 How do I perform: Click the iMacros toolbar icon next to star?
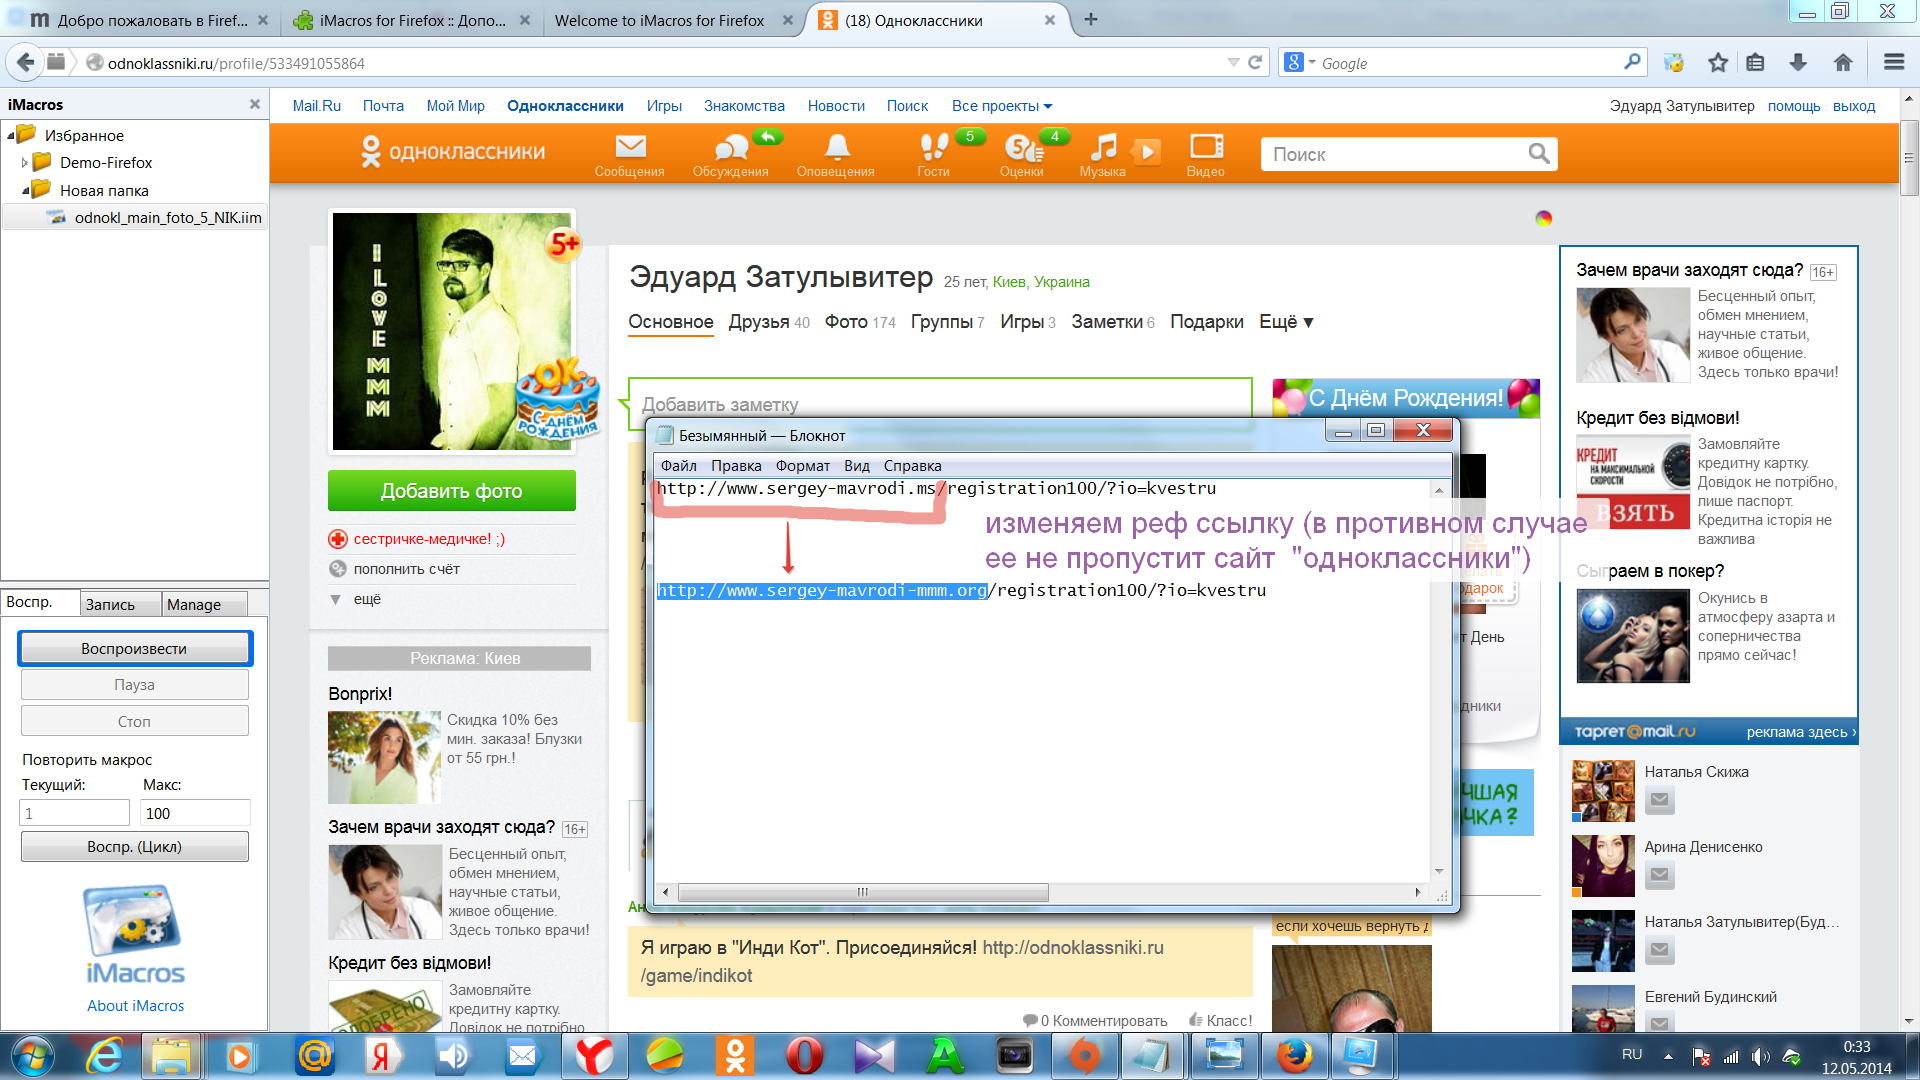click(x=1673, y=62)
